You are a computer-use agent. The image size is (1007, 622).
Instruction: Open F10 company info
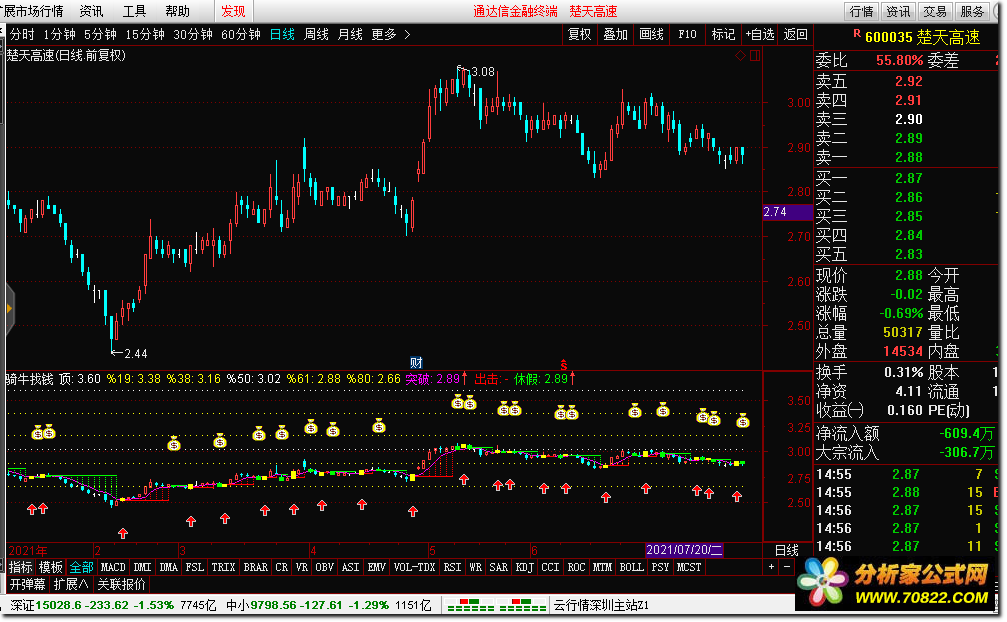point(687,35)
